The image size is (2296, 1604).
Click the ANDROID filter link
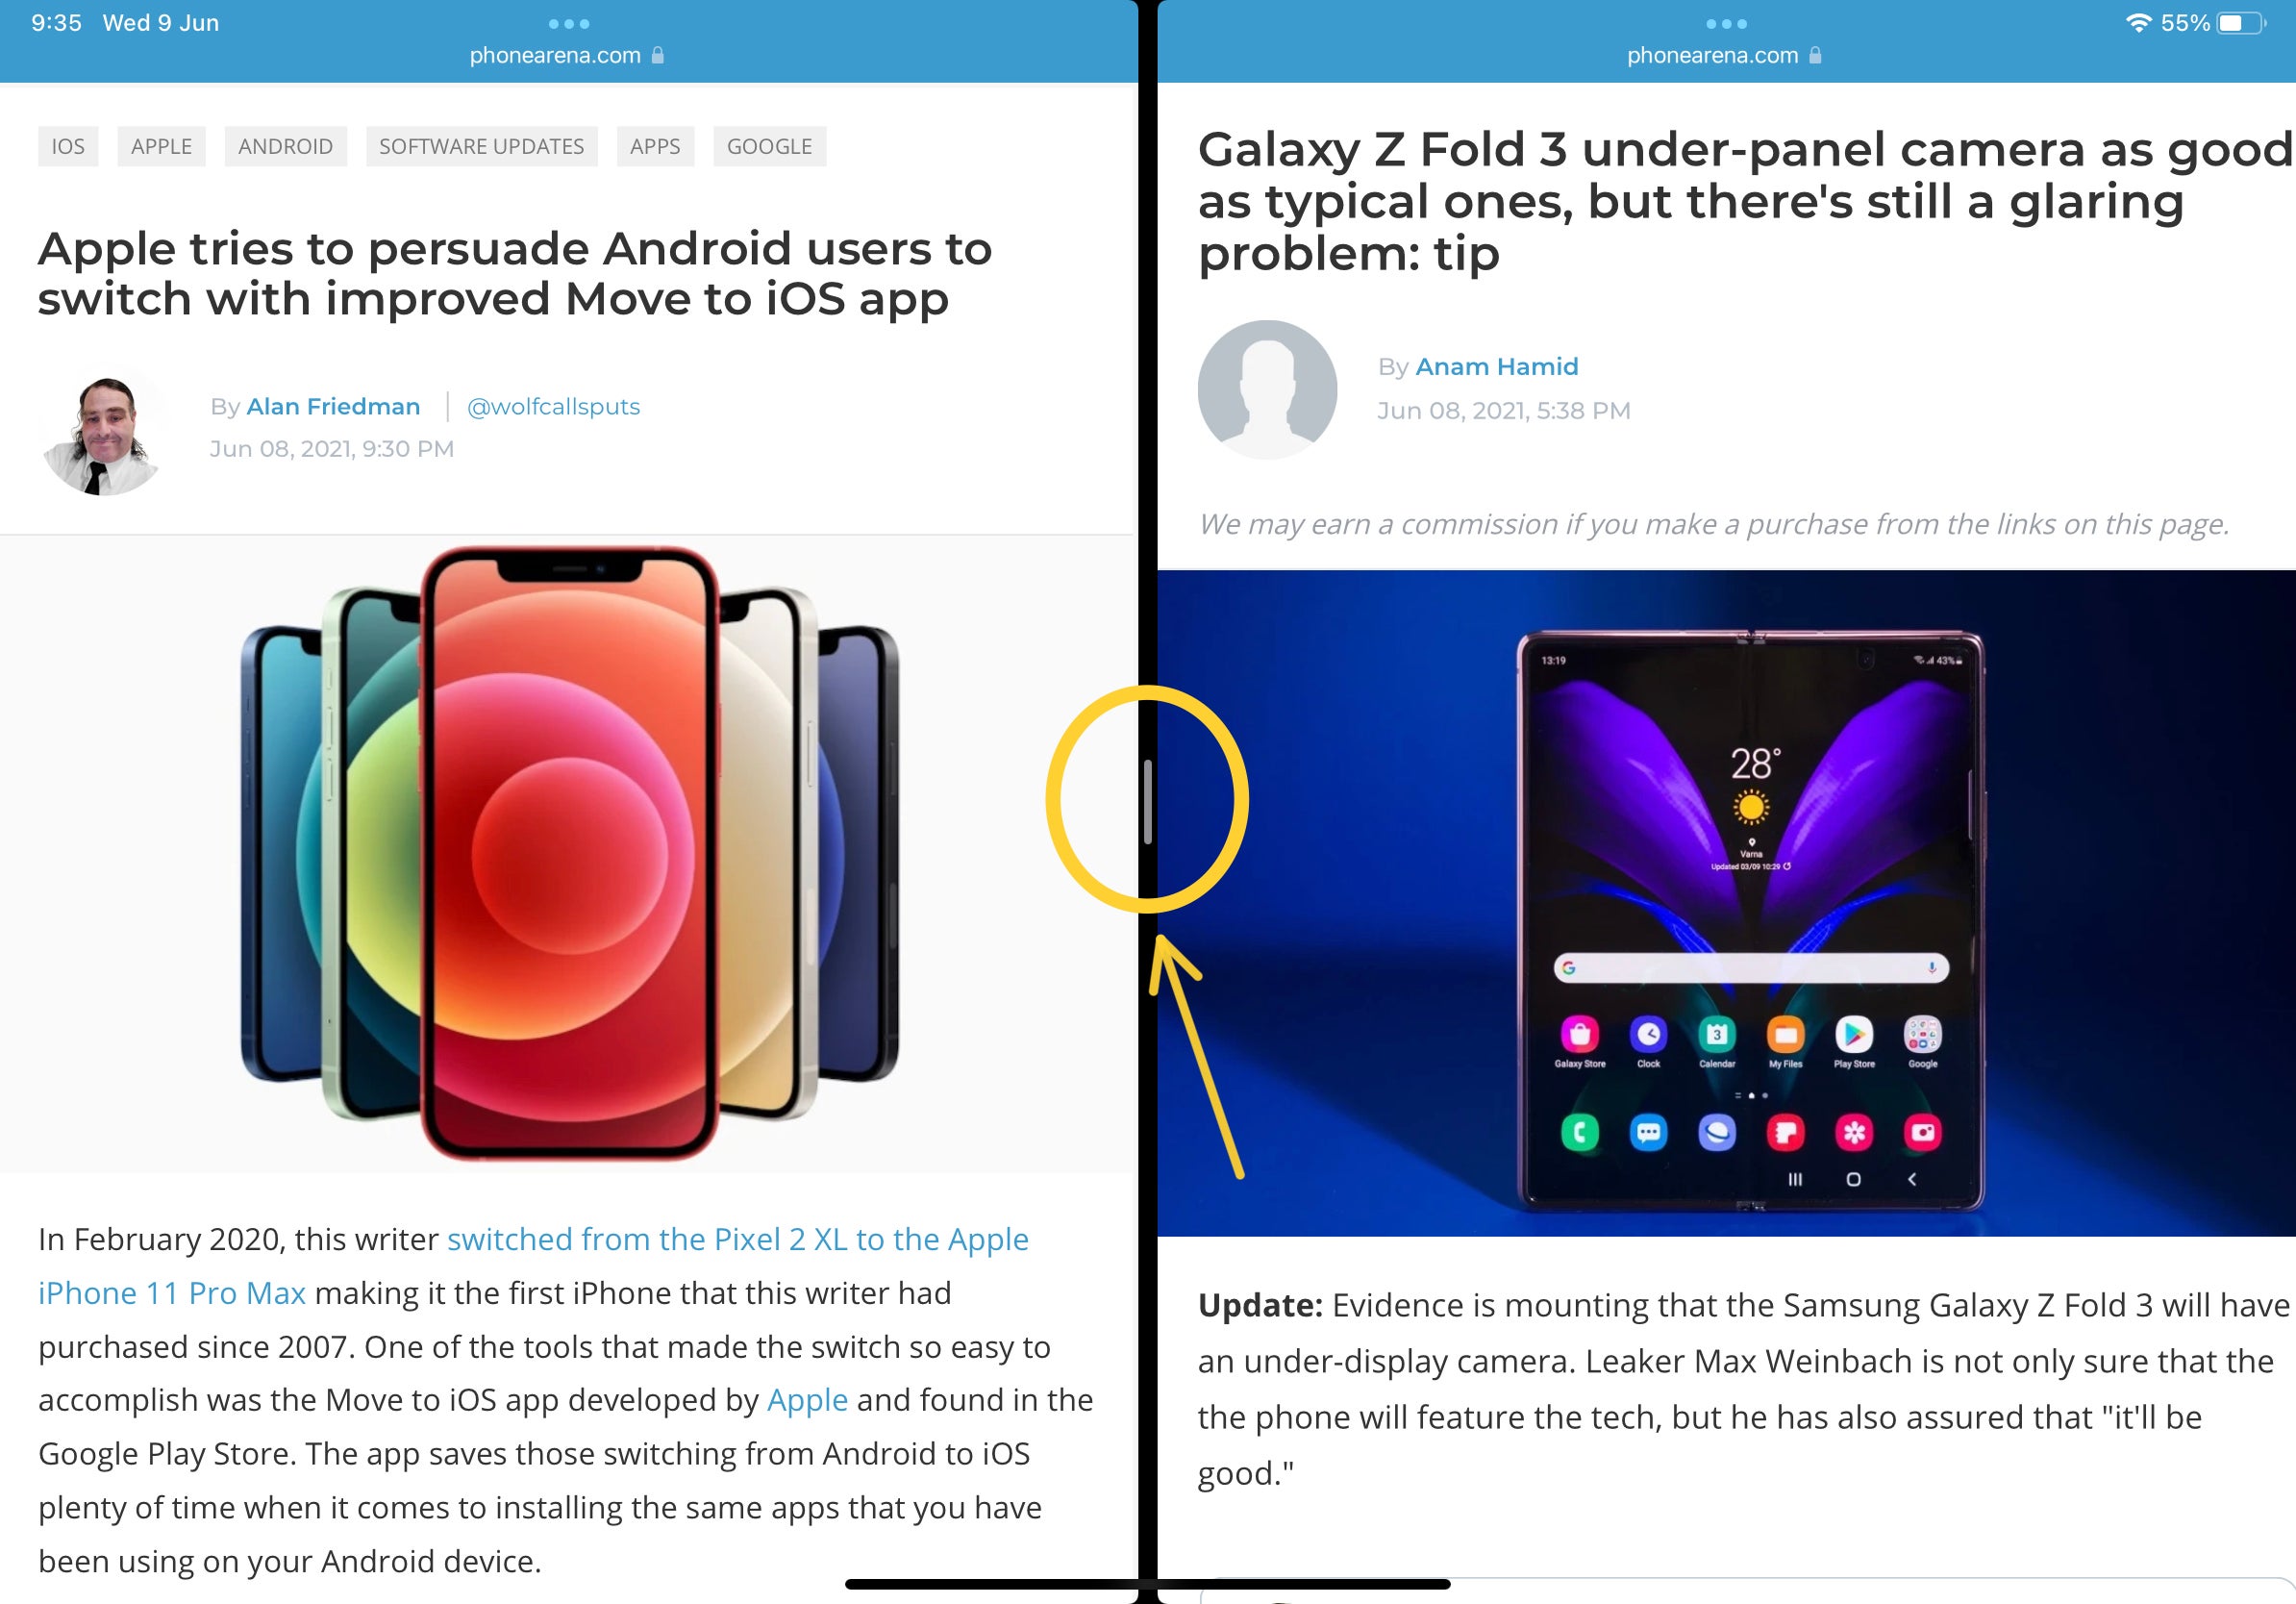[x=285, y=146]
